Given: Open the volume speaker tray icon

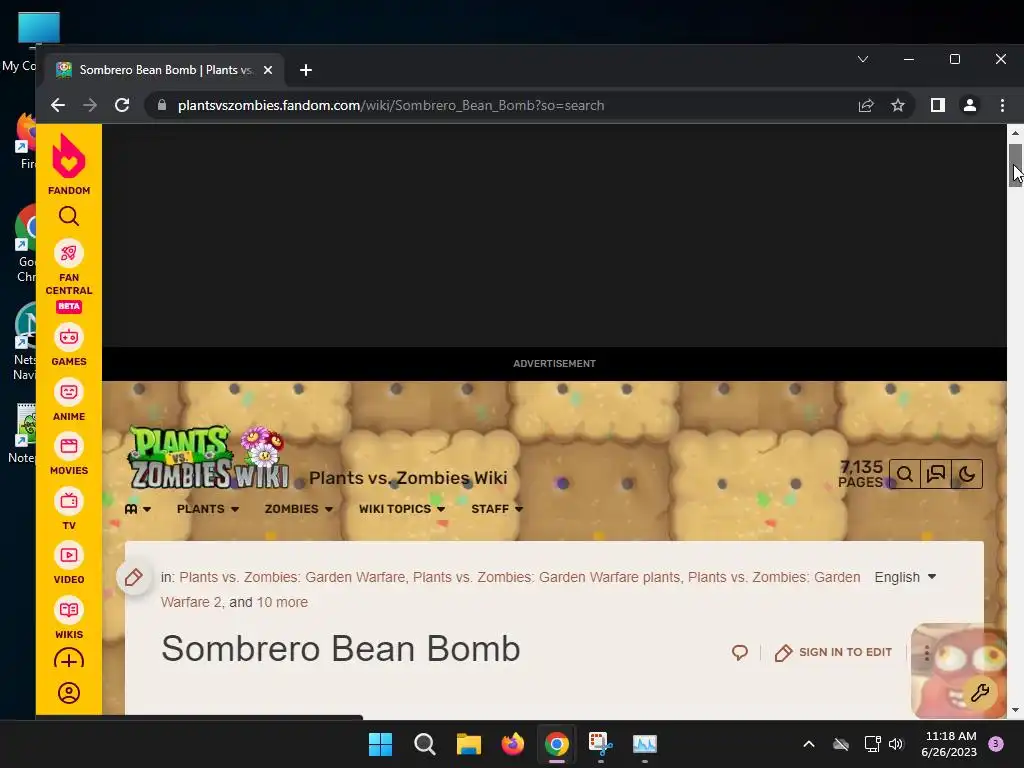Looking at the screenshot, I should point(896,744).
